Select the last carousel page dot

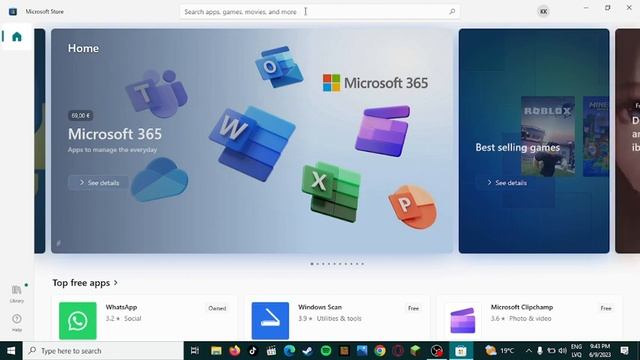pos(362,264)
